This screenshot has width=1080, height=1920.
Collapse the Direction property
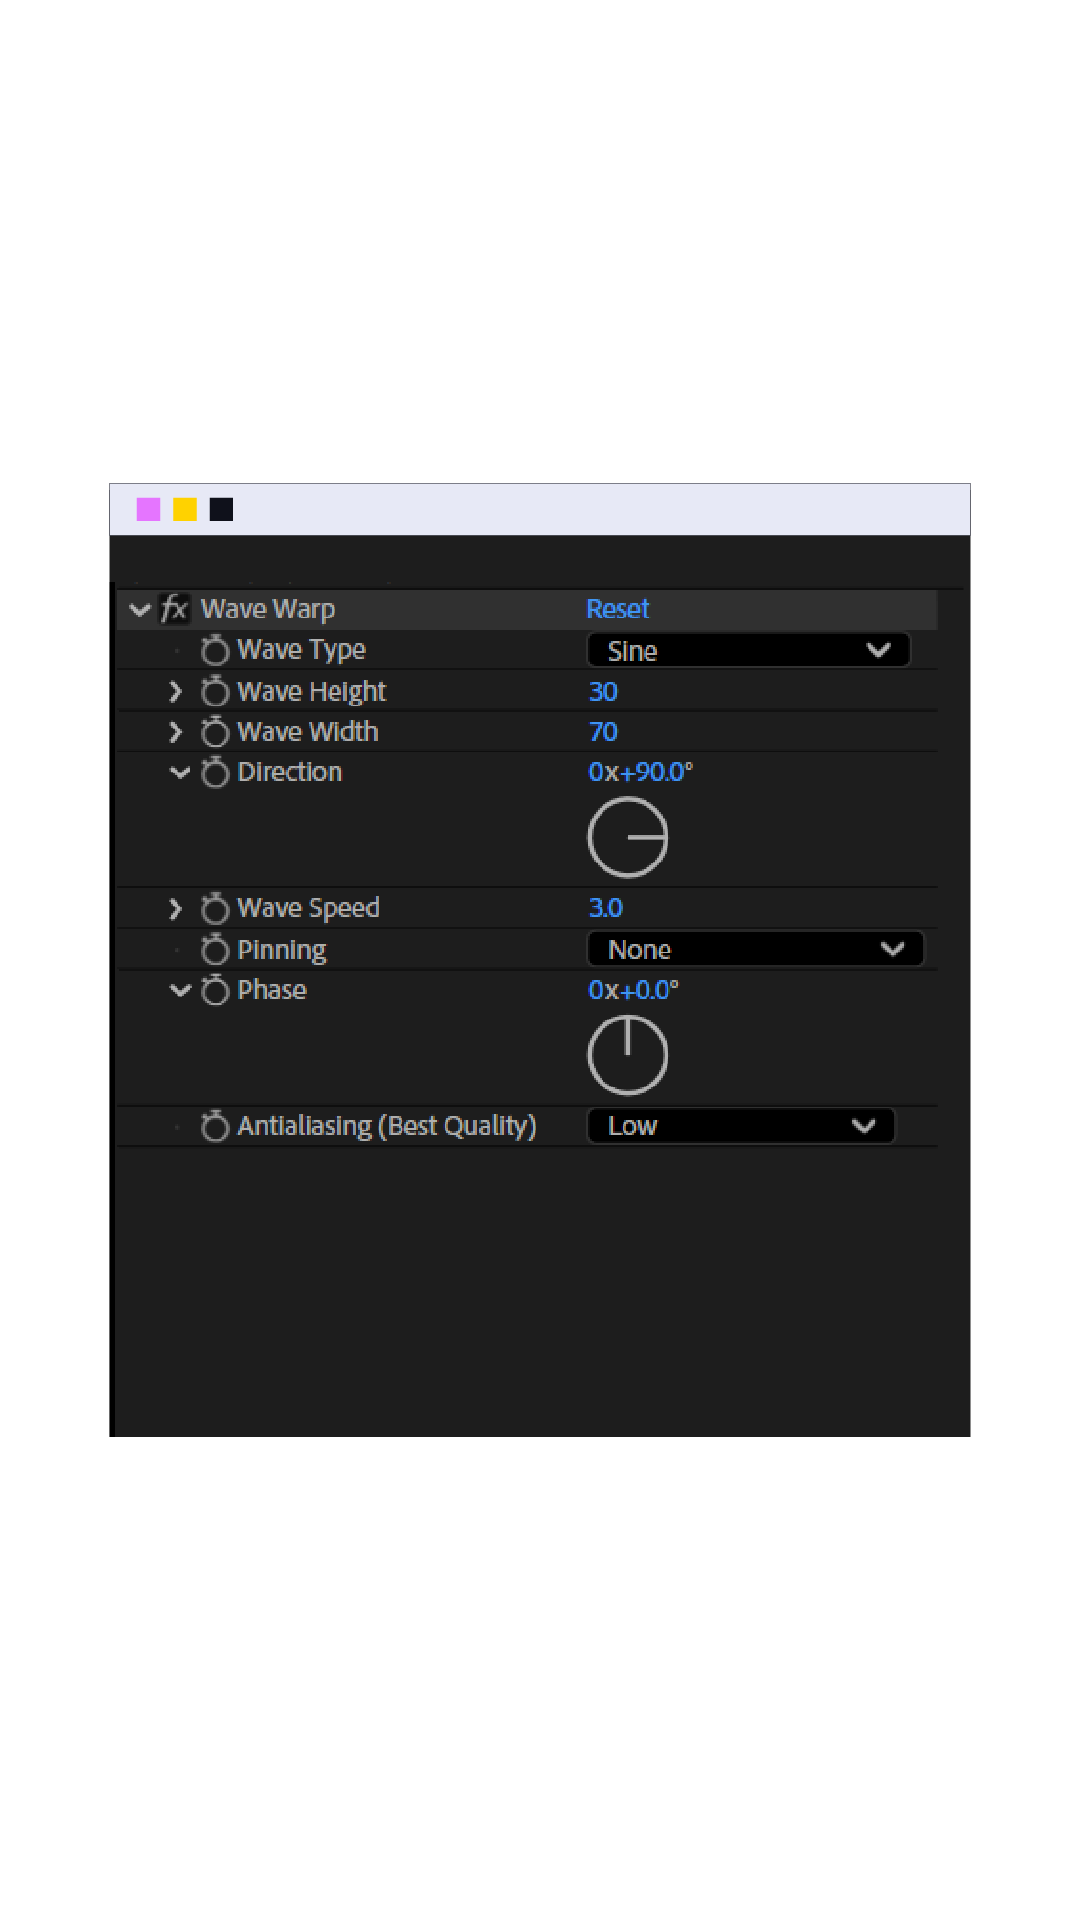[180, 772]
